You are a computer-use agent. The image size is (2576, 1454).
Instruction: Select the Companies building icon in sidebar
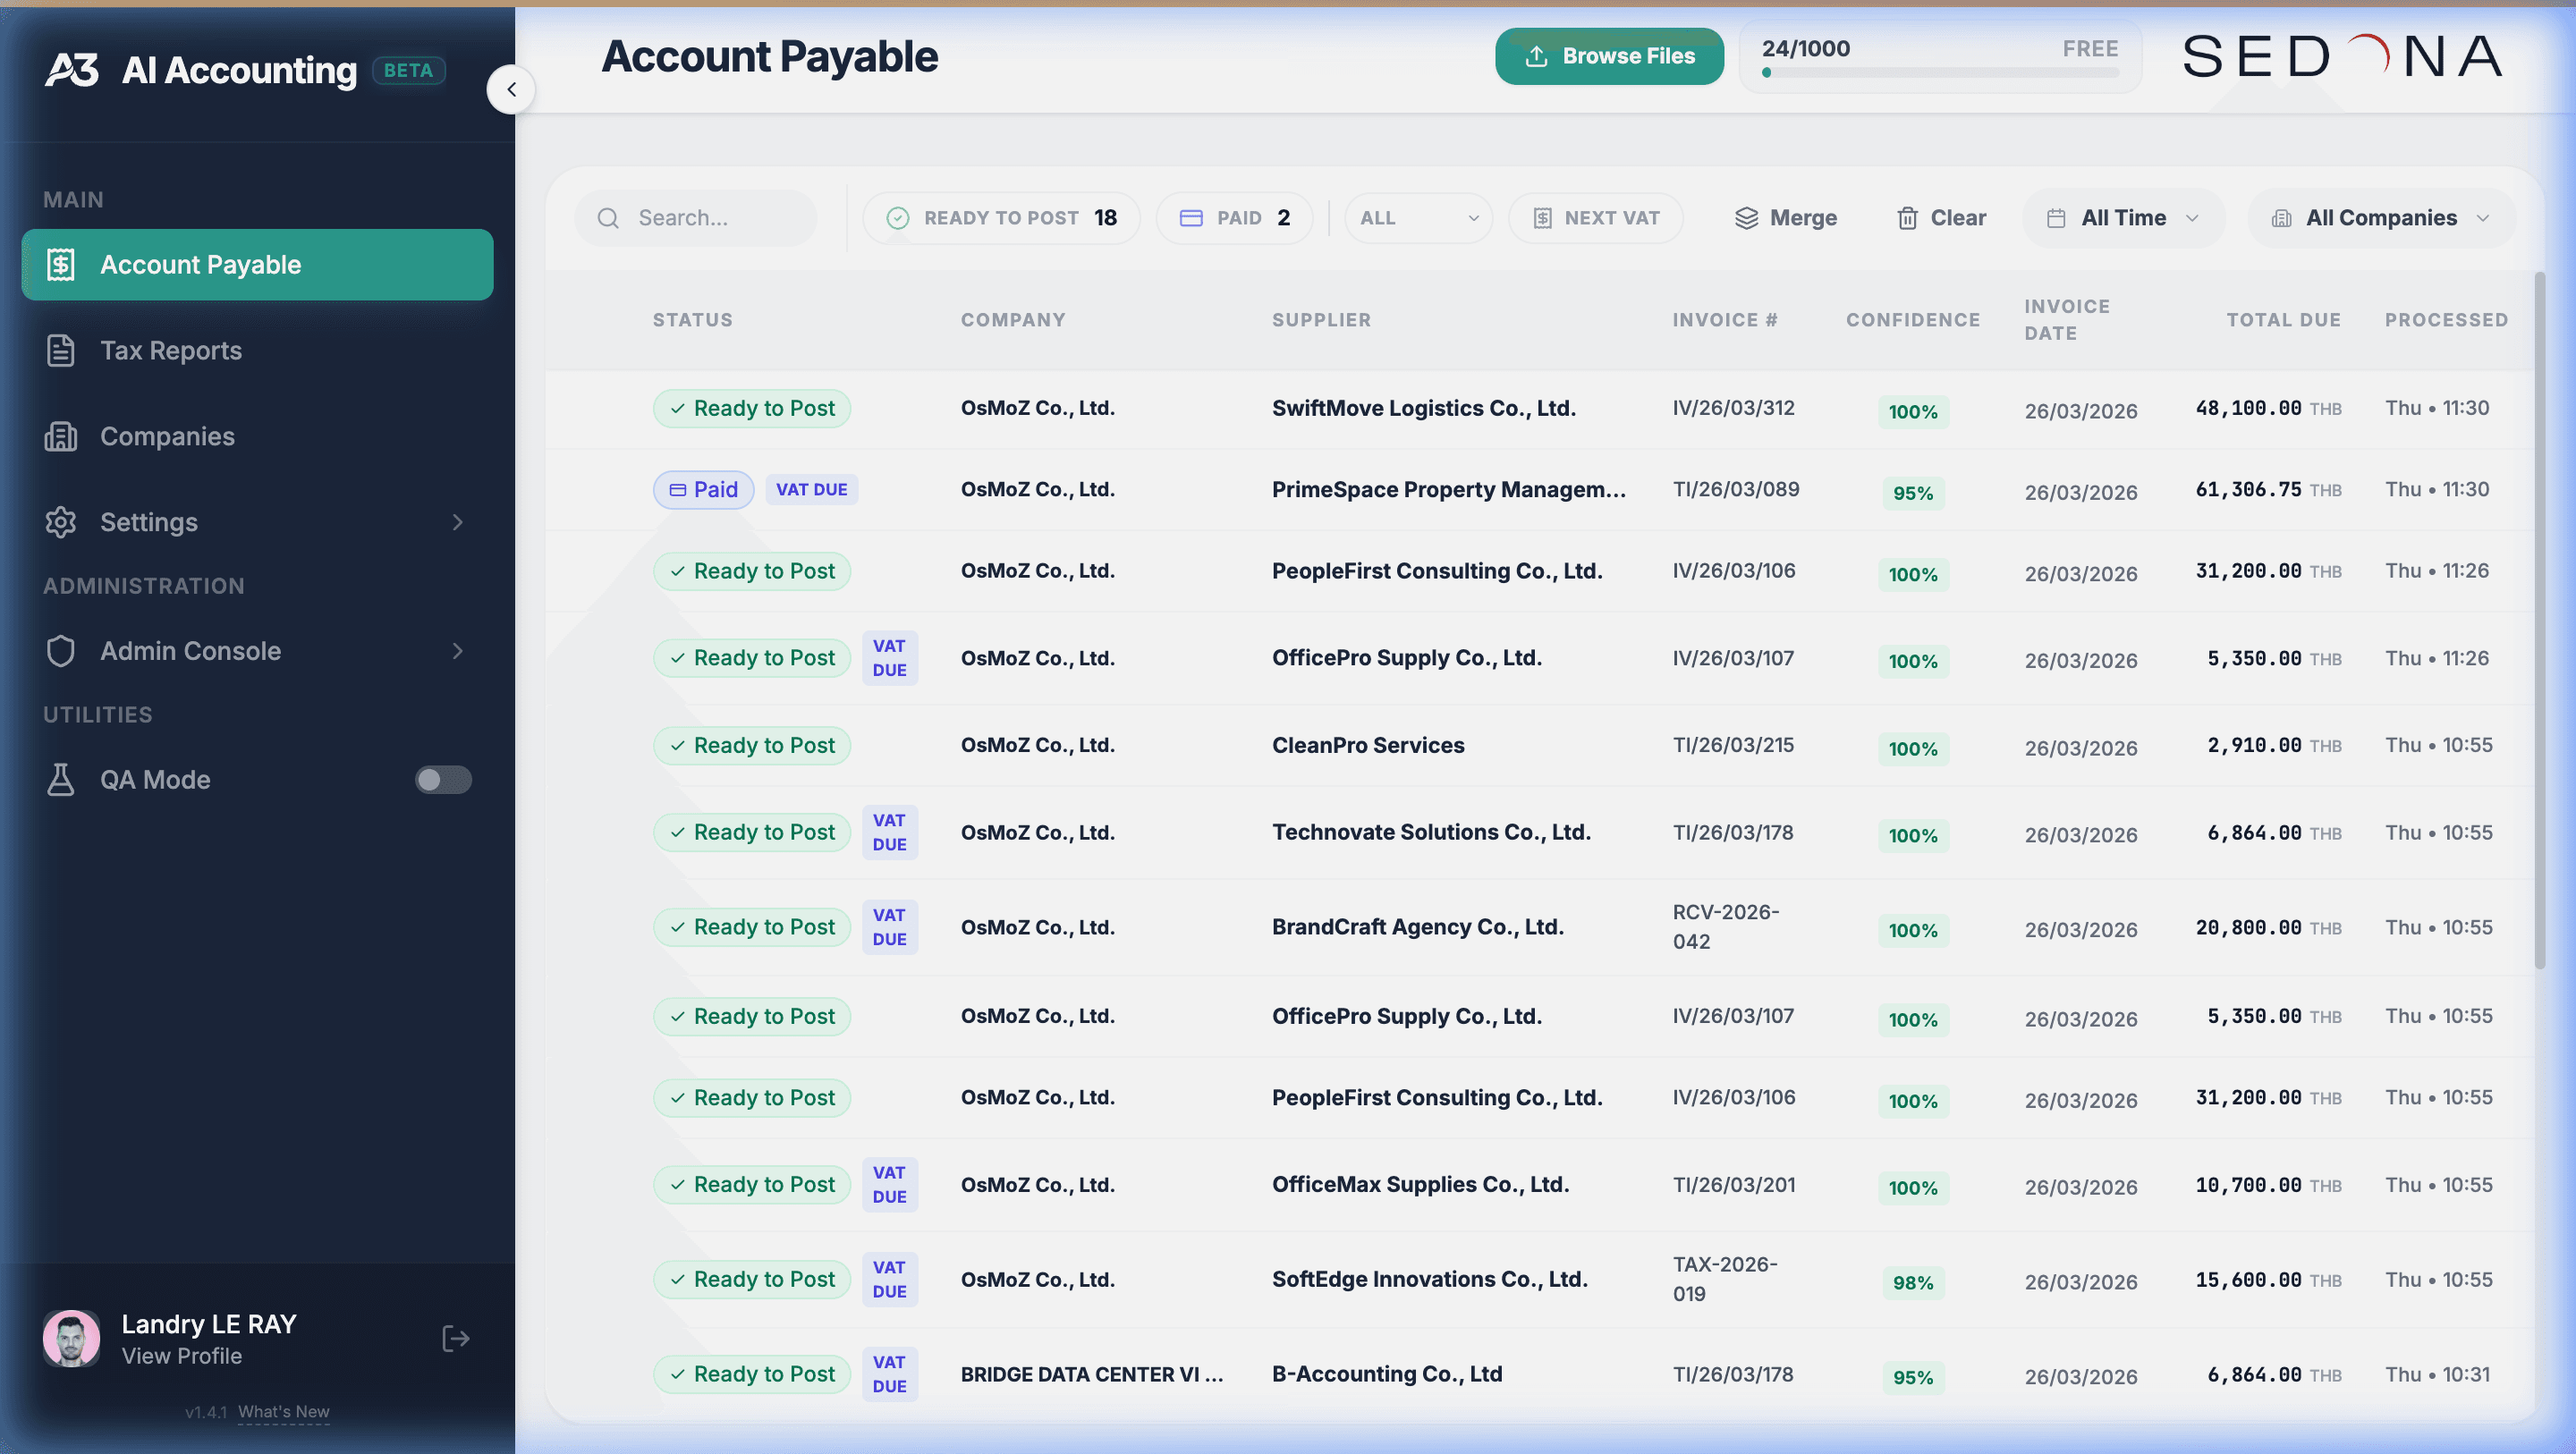coord(61,436)
